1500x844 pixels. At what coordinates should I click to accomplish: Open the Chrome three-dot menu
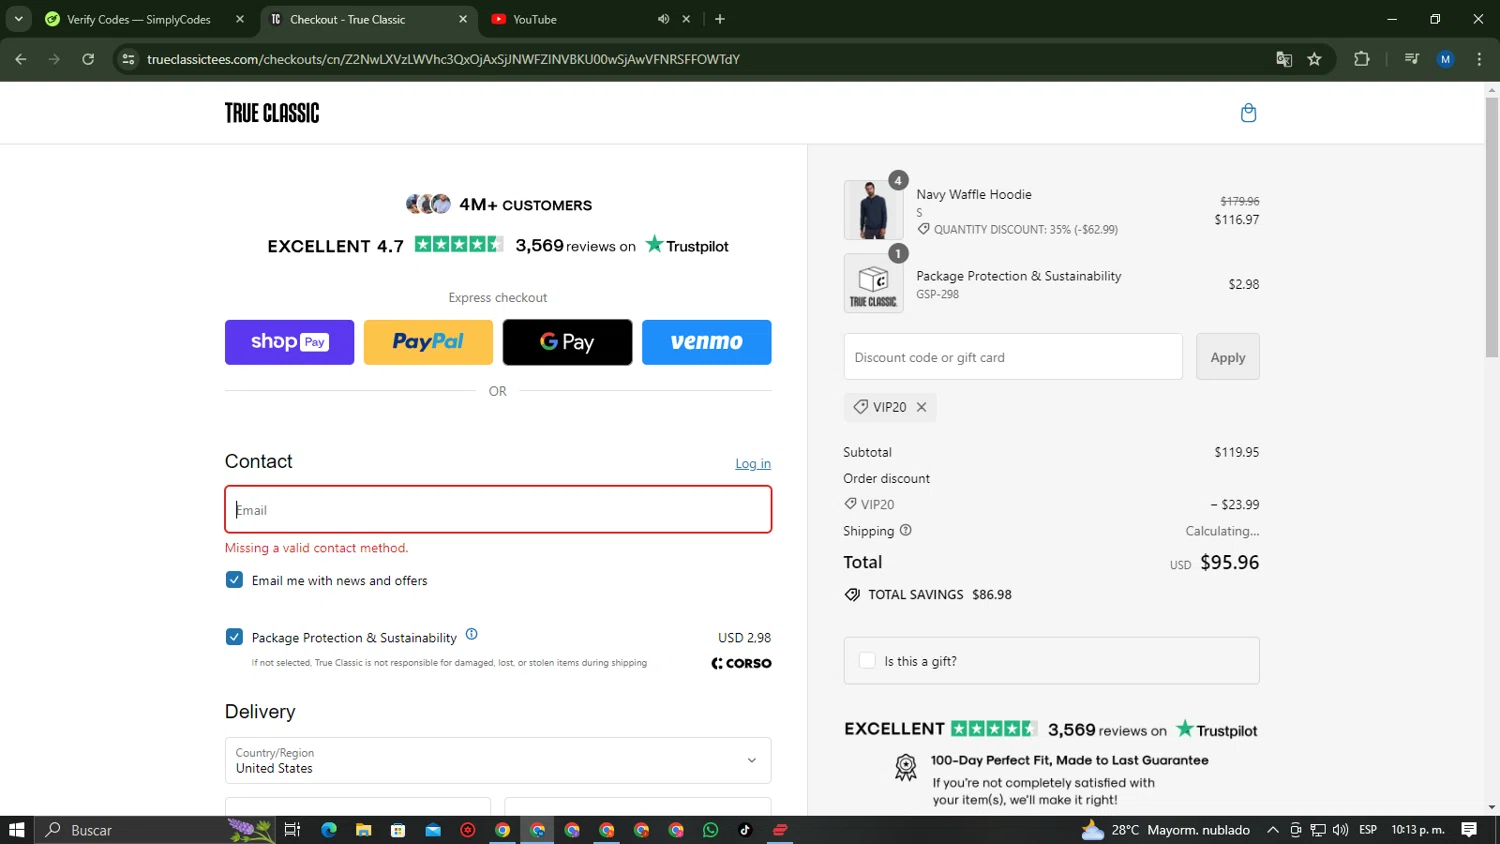(1479, 59)
